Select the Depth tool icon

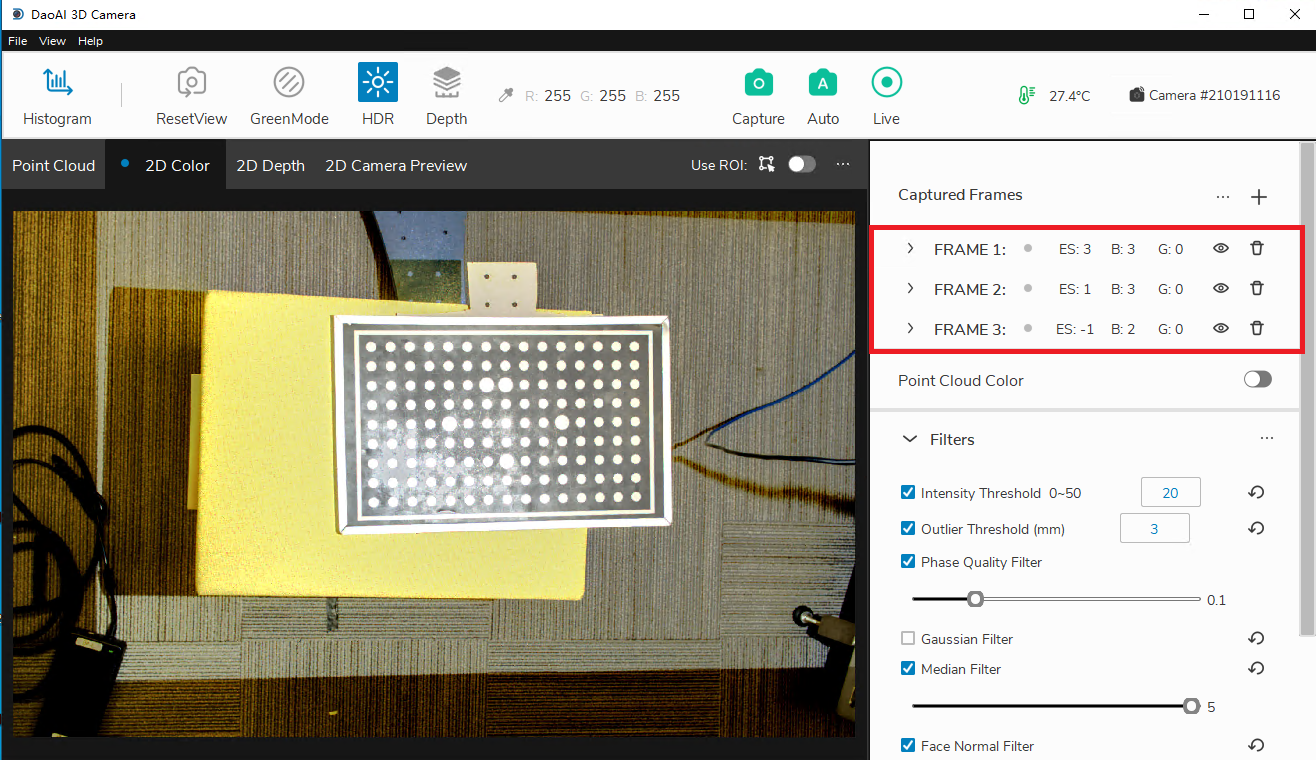click(446, 83)
